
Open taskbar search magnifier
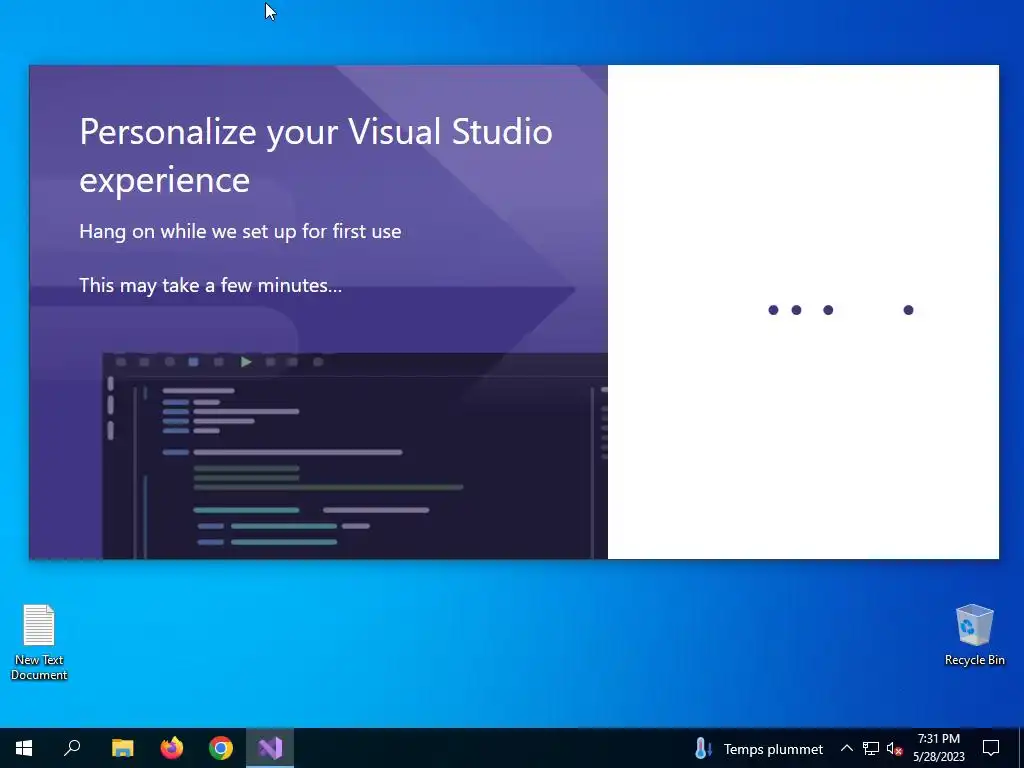click(72, 748)
